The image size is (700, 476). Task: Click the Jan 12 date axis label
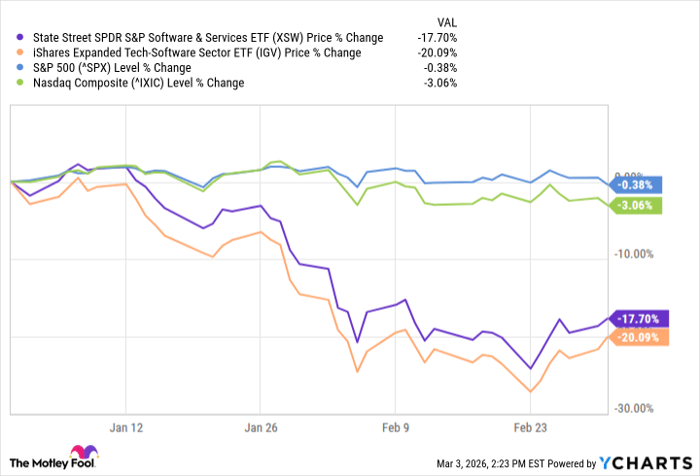coord(127,424)
